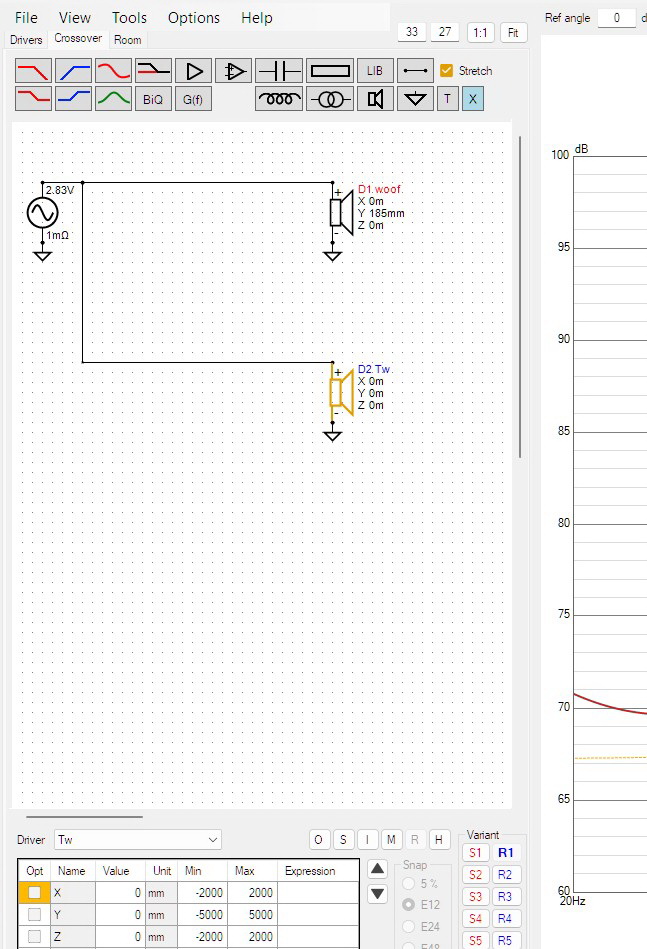Open the File menu
Viewport: 647px width, 949px height.
26,18
